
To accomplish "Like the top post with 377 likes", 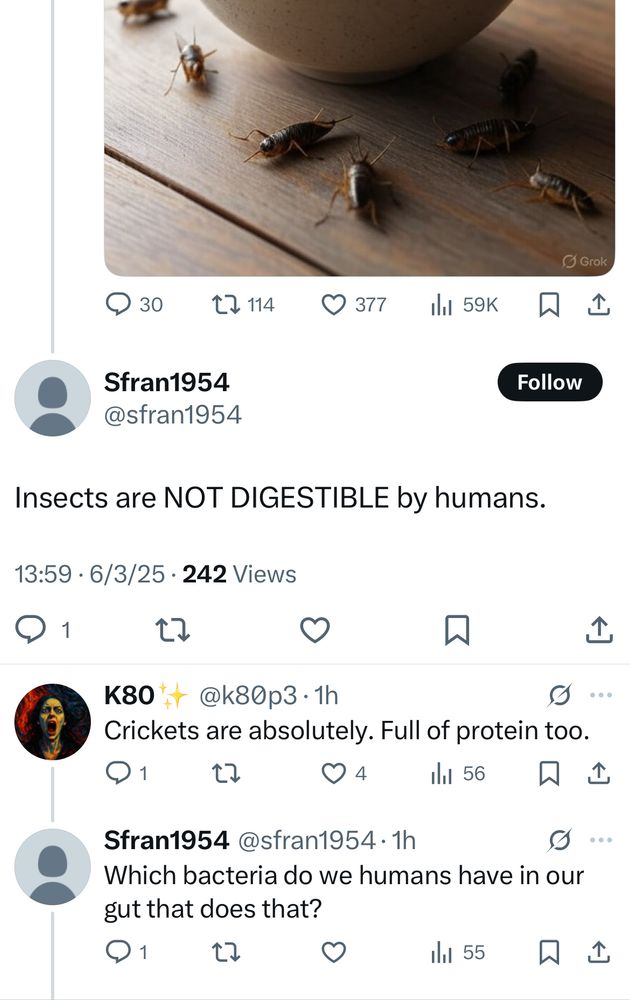I will (353, 305).
